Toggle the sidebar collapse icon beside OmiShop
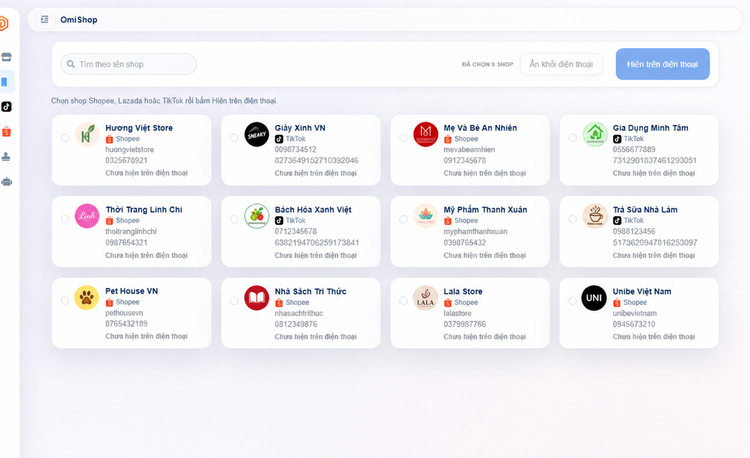The height and width of the screenshot is (458, 750). (x=44, y=20)
